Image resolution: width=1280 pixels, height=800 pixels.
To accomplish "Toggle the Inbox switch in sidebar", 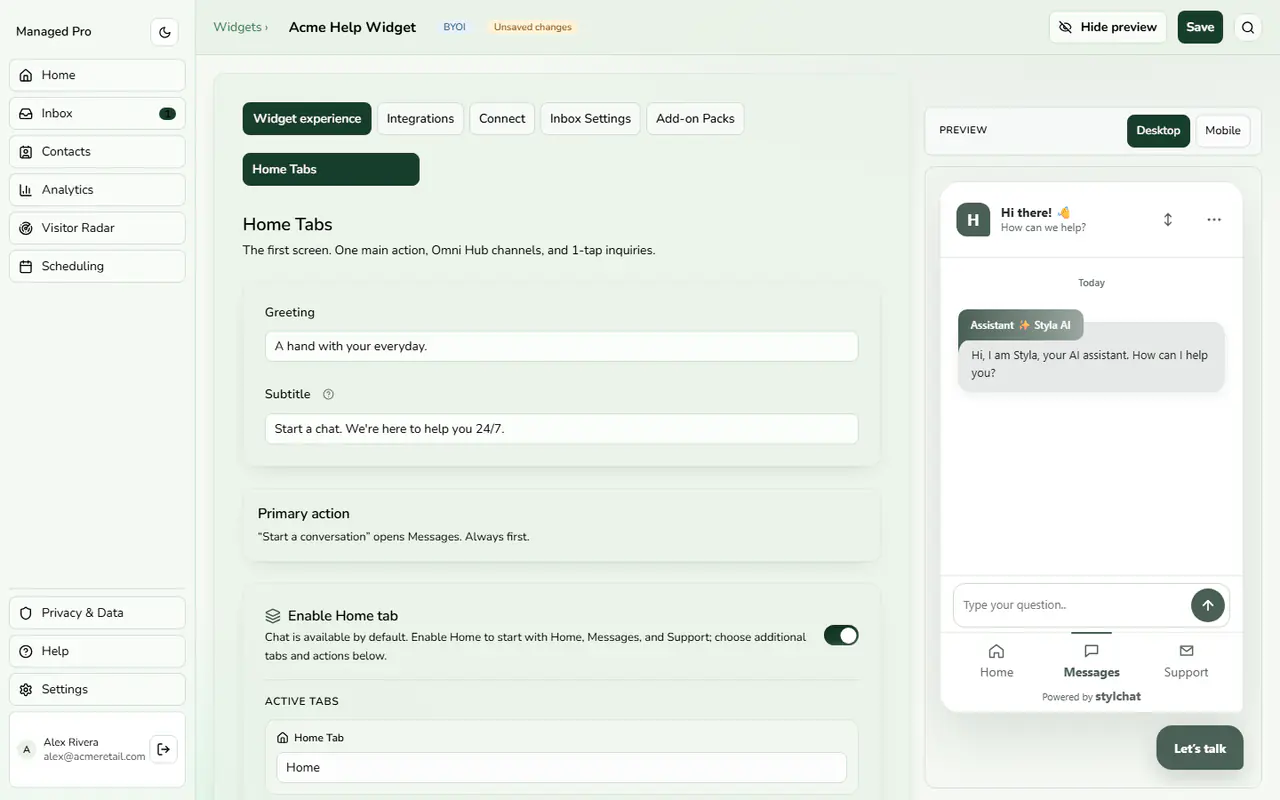I will pos(167,113).
